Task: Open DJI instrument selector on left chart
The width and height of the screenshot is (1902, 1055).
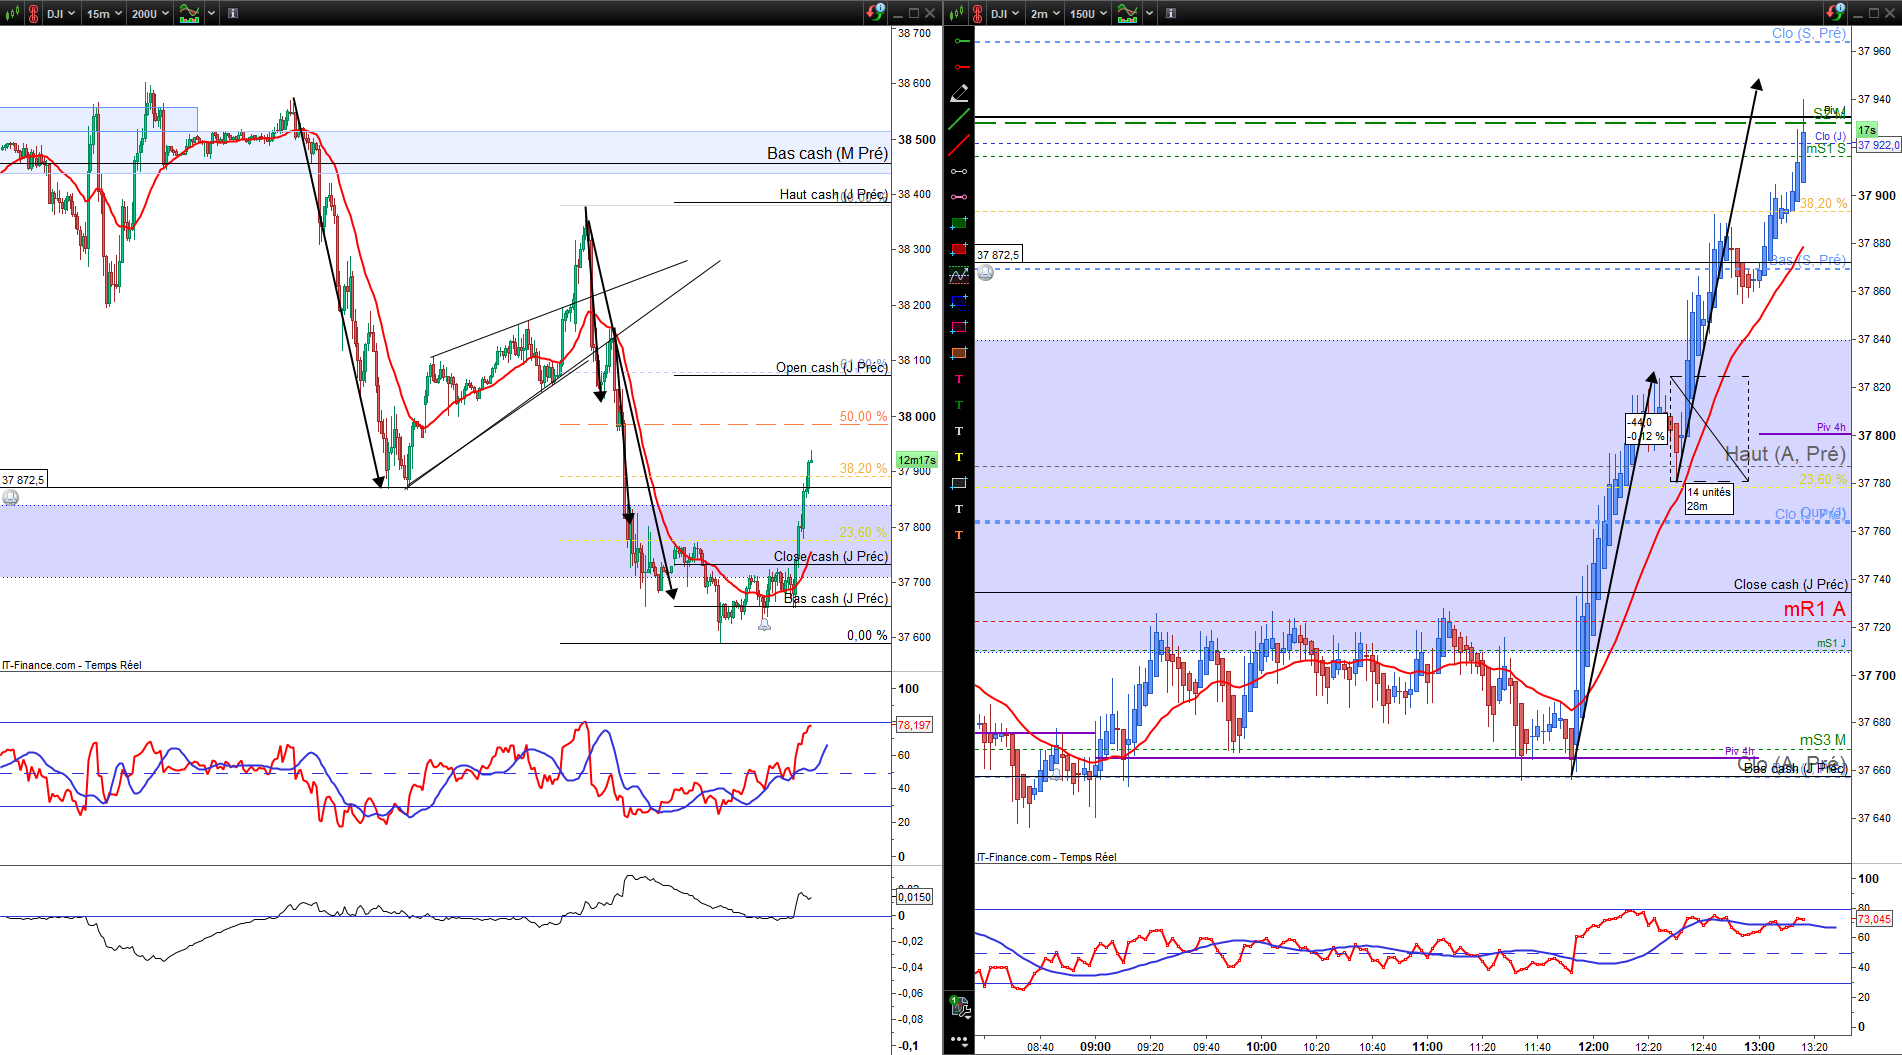Action: click(x=61, y=13)
